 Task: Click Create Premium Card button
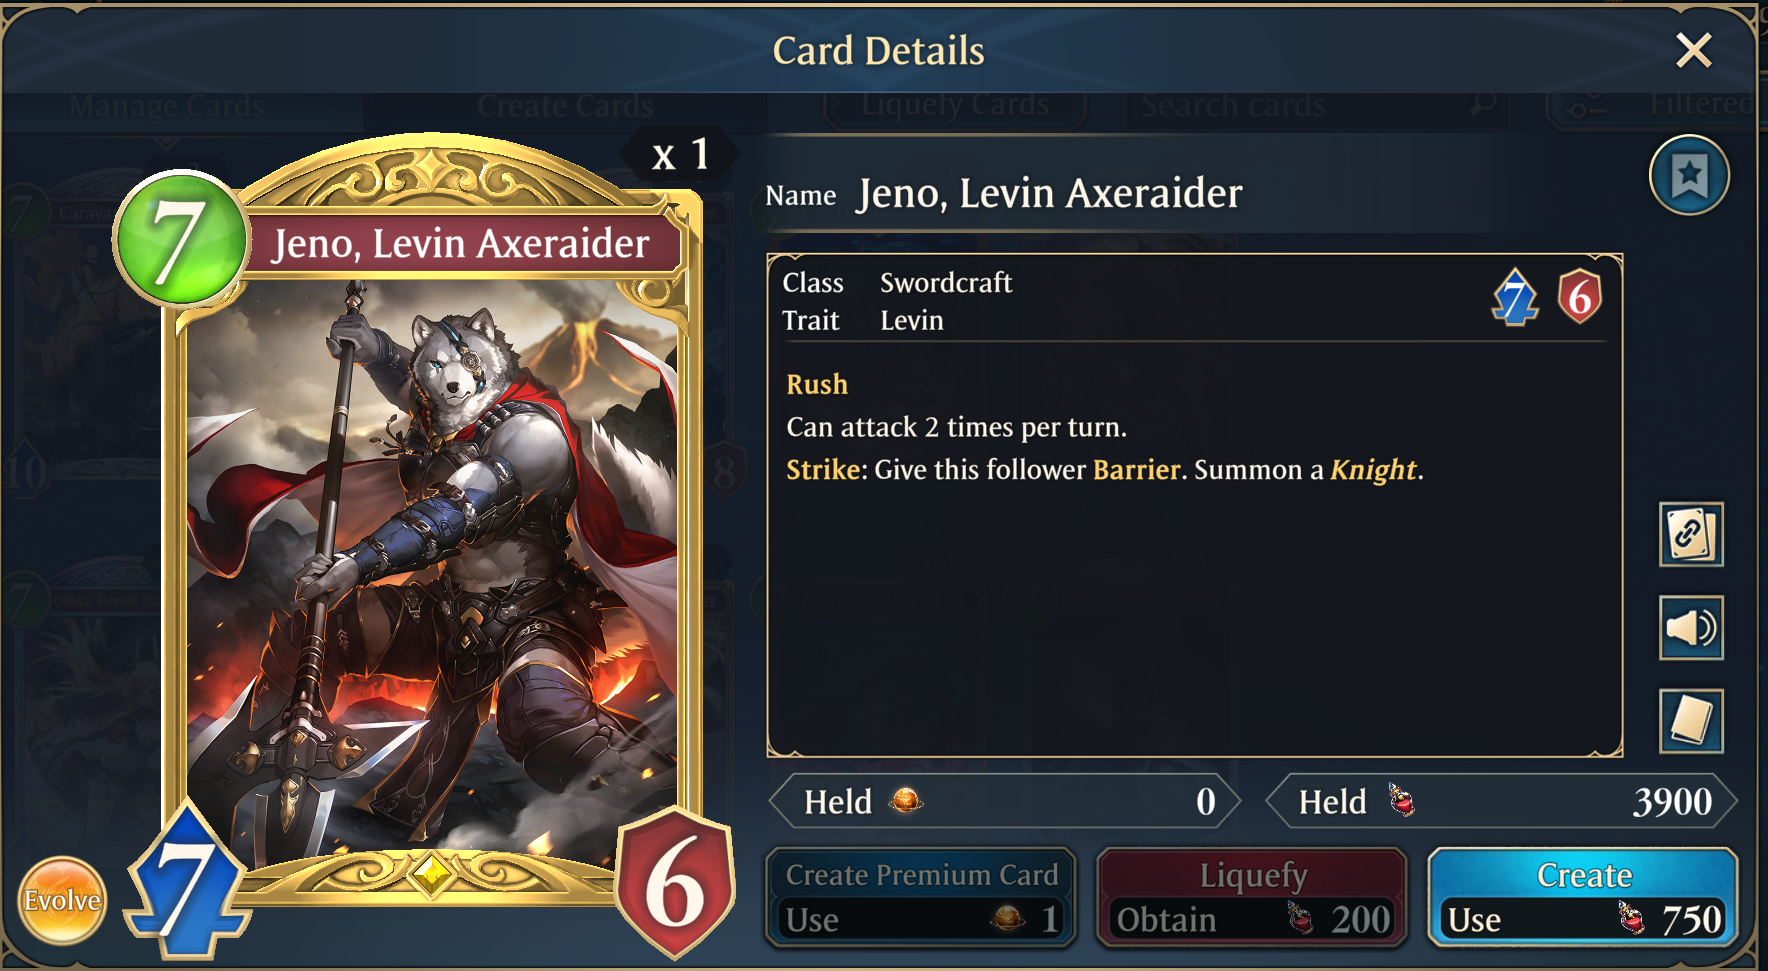click(x=921, y=897)
